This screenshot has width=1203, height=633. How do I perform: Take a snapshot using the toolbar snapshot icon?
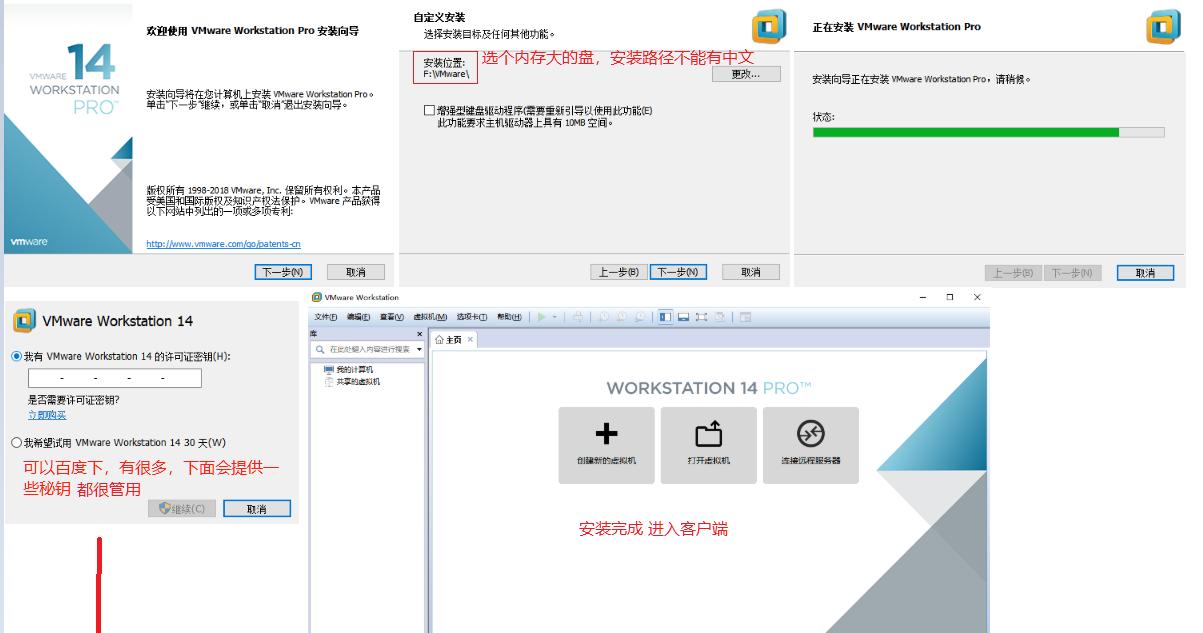pos(604,317)
